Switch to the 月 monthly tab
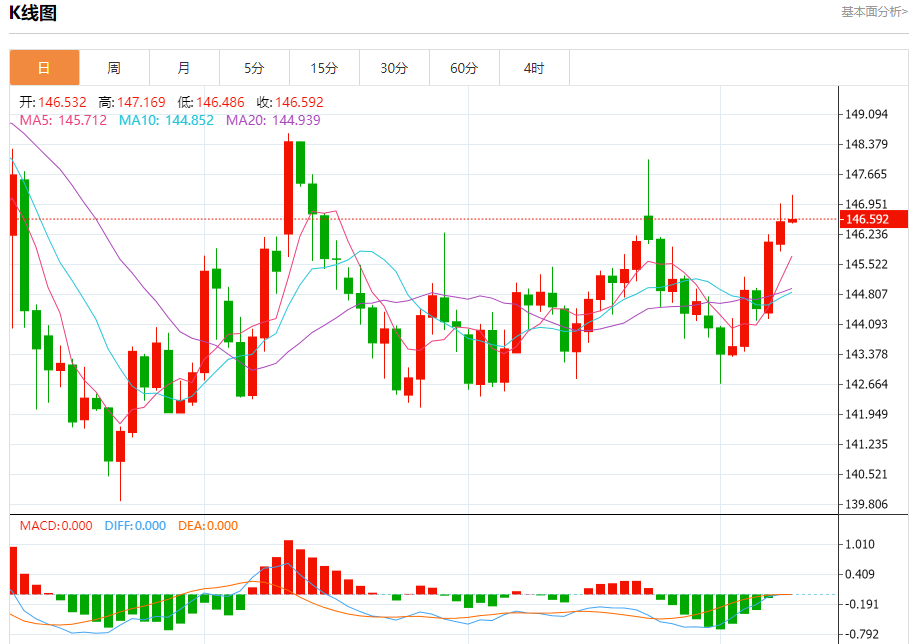 click(184, 68)
